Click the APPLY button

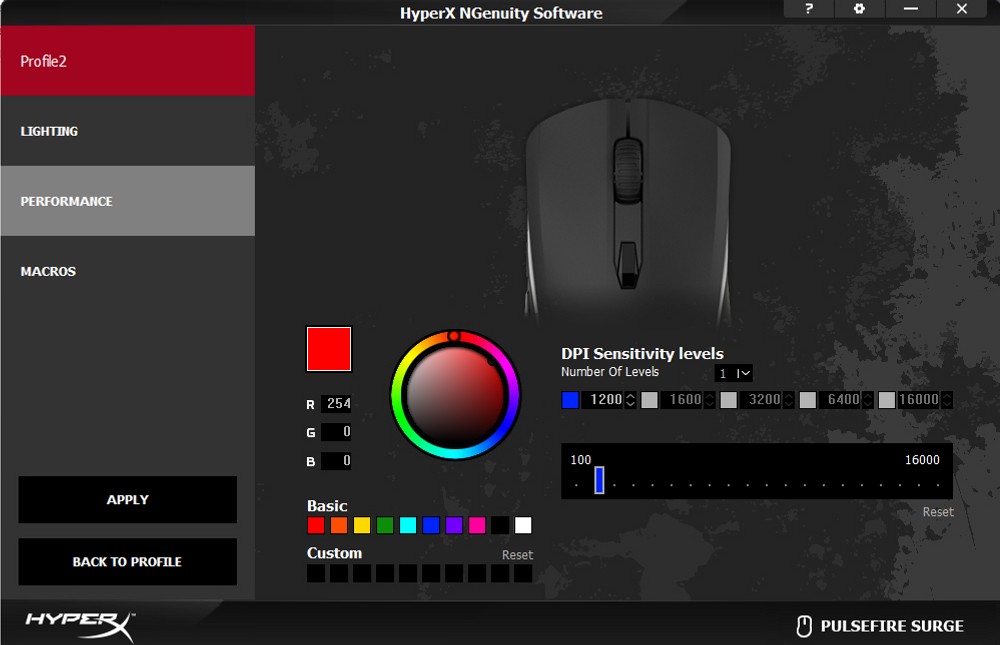click(128, 500)
